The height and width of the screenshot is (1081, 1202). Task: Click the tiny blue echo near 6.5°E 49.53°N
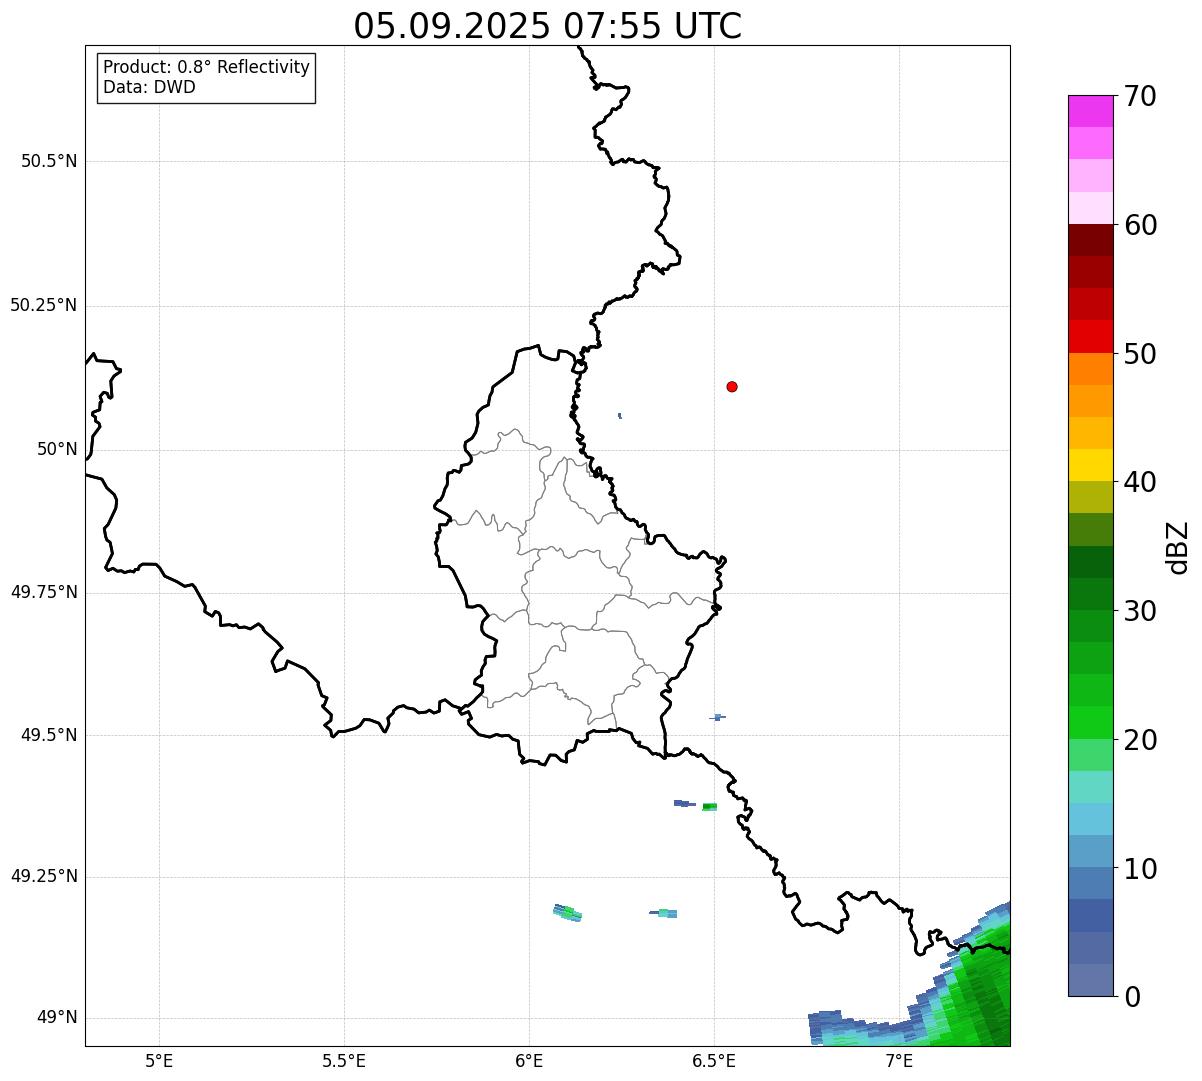718,717
